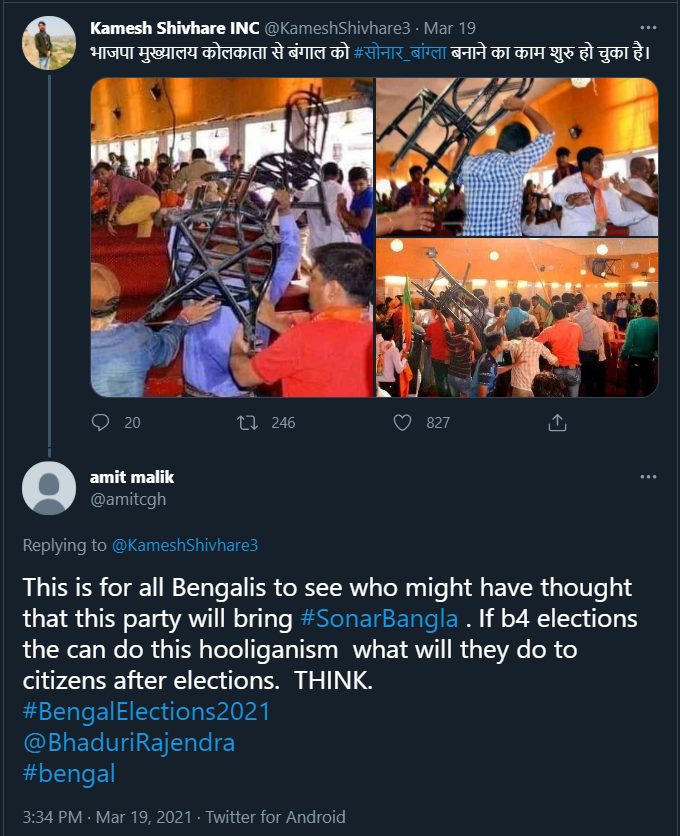Click the @KameshShivhare3 link in Replying to
Viewport: 680px width, 836px height.
185,545
